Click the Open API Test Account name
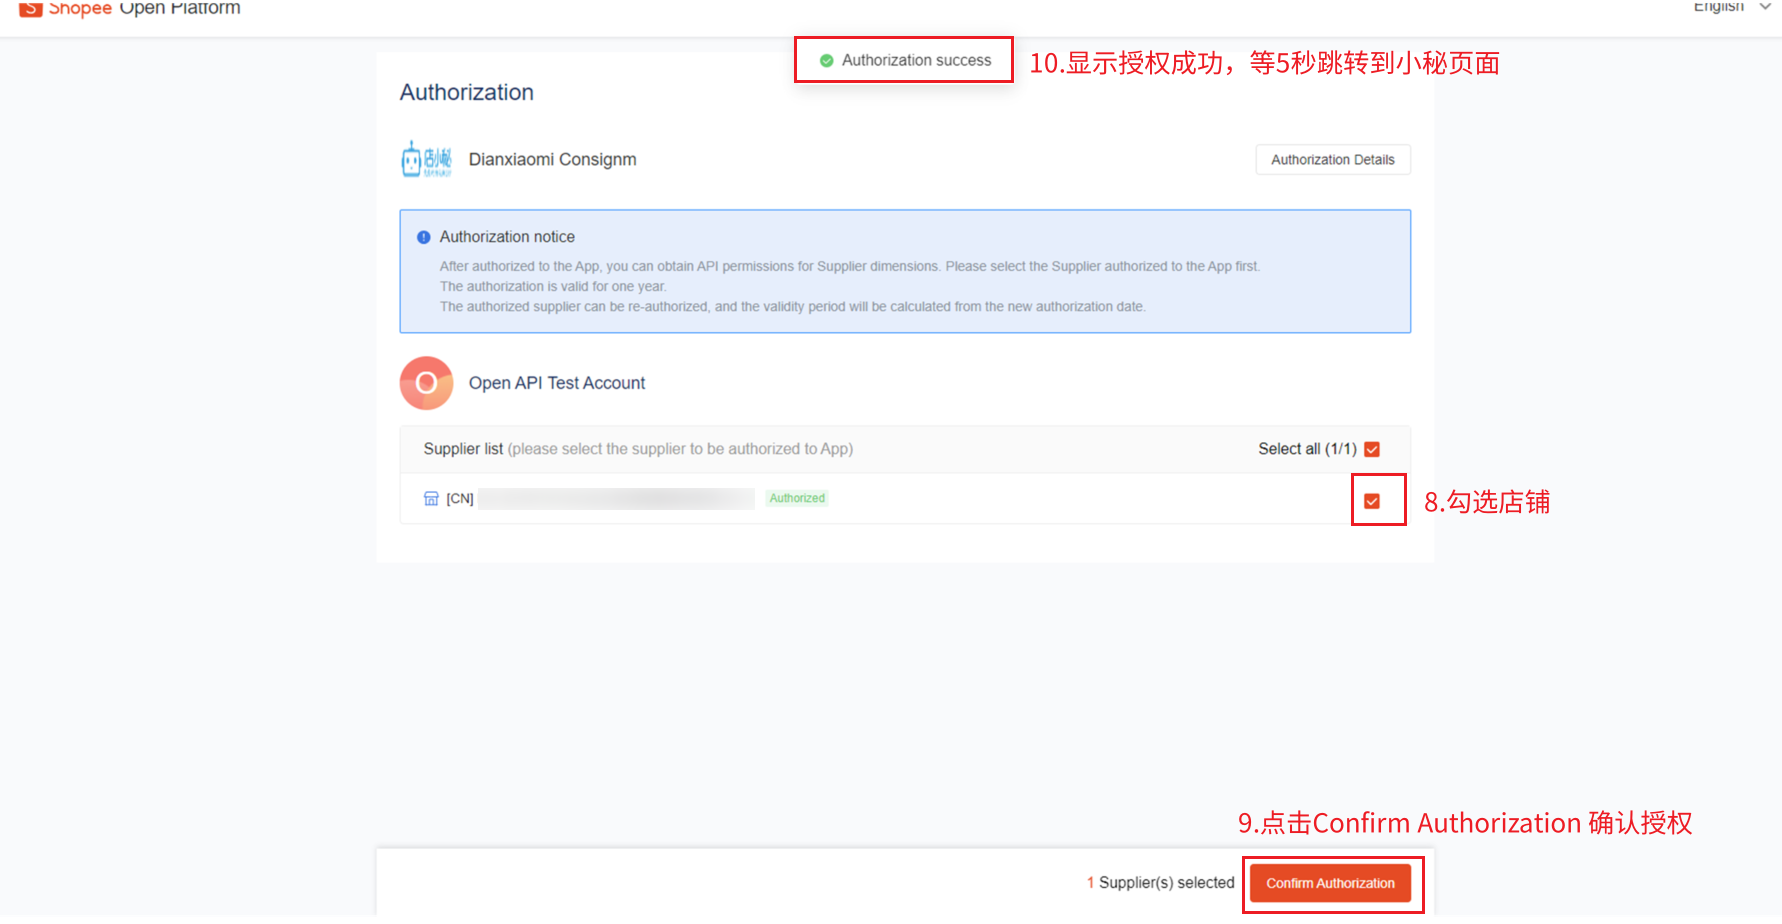The image size is (1782, 924). click(557, 383)
